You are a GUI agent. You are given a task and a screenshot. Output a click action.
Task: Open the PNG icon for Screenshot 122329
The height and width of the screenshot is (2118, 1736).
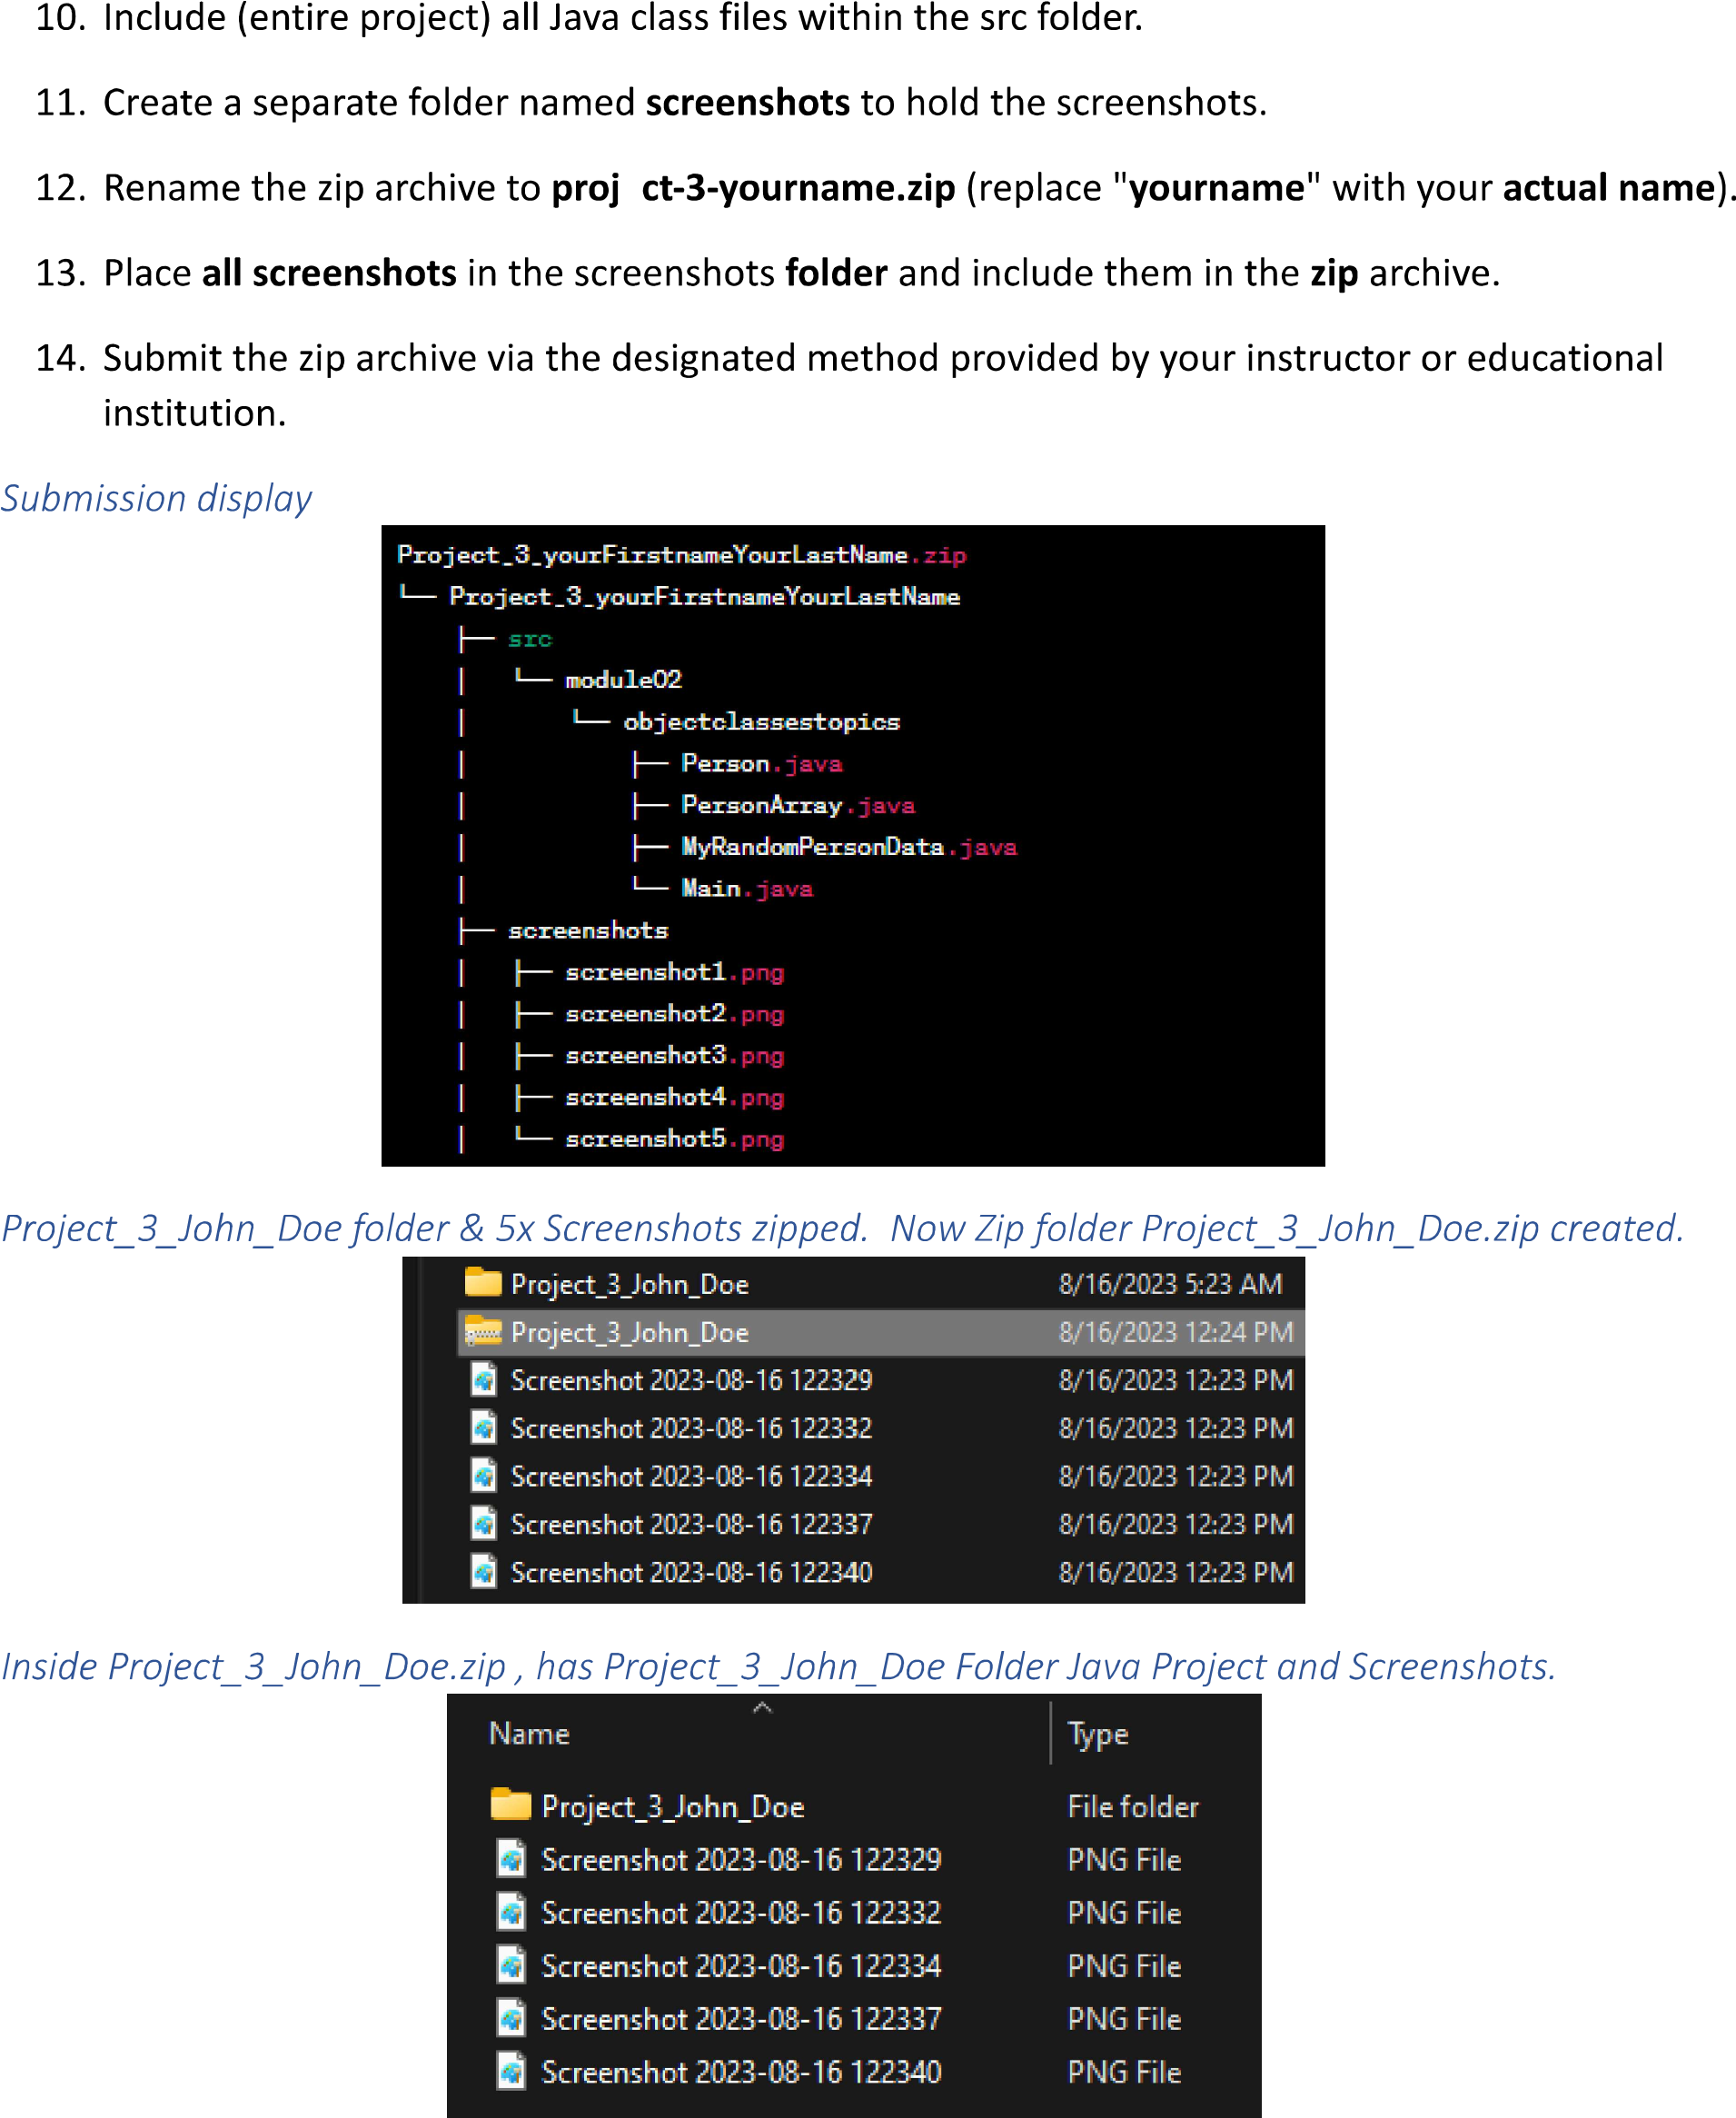[x=484, y=1380]
